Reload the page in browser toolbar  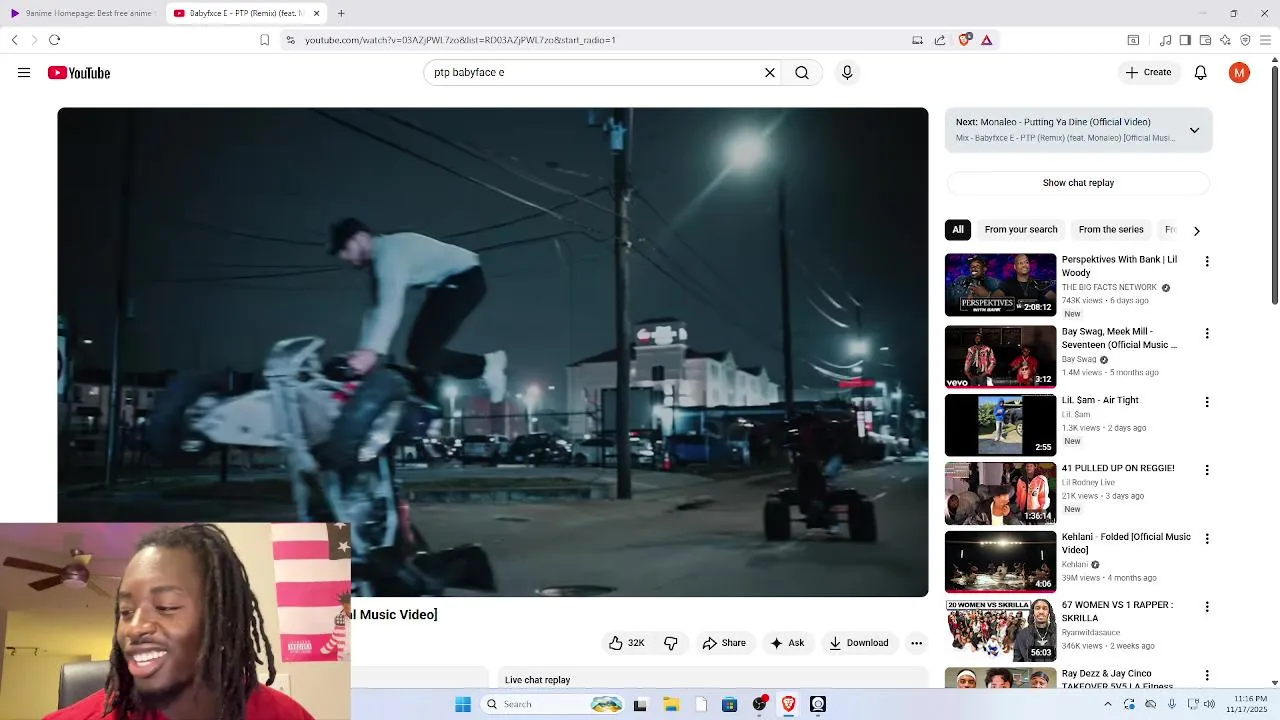(54, 40)
